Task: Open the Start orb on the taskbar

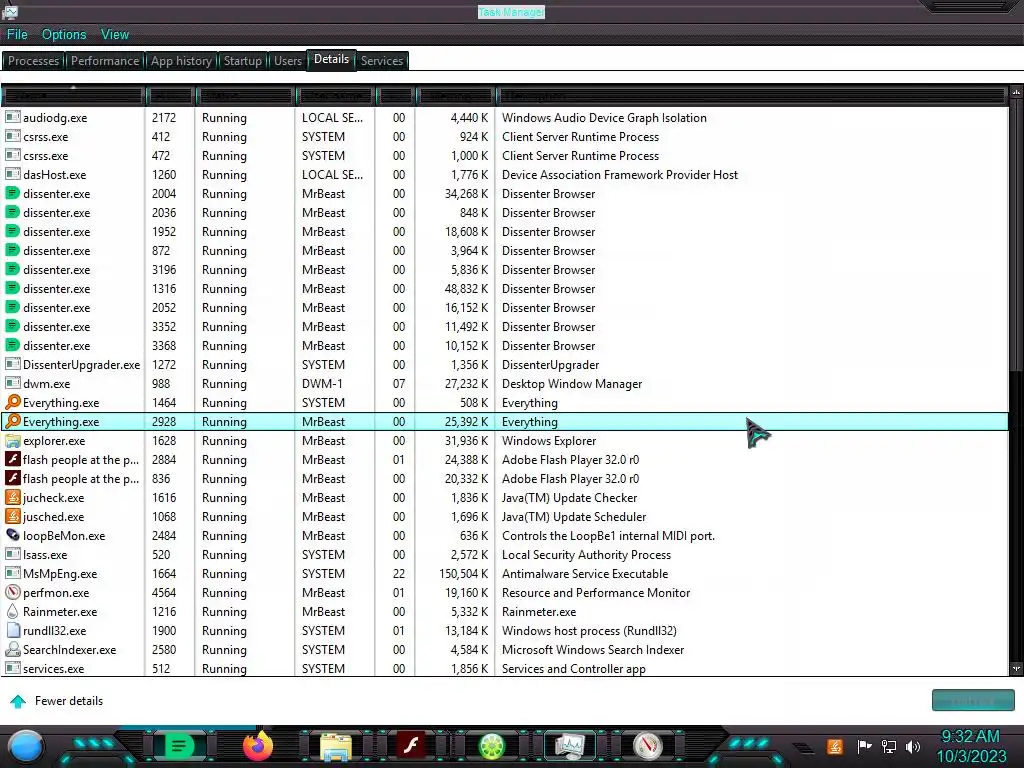Action: 26,746
